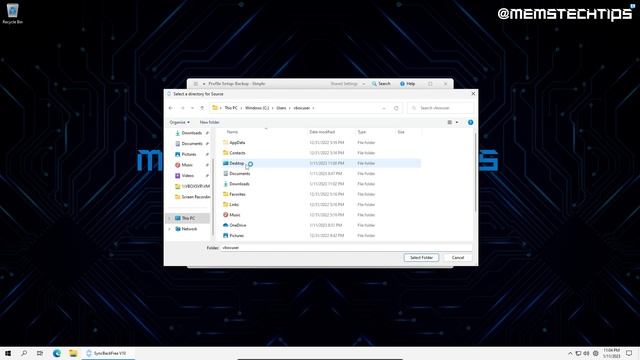The width and height of the screenshot is (640, 360).
Task: Go up one folder level with up arrow
Action: pyautogui.click(x=202, y=108)
